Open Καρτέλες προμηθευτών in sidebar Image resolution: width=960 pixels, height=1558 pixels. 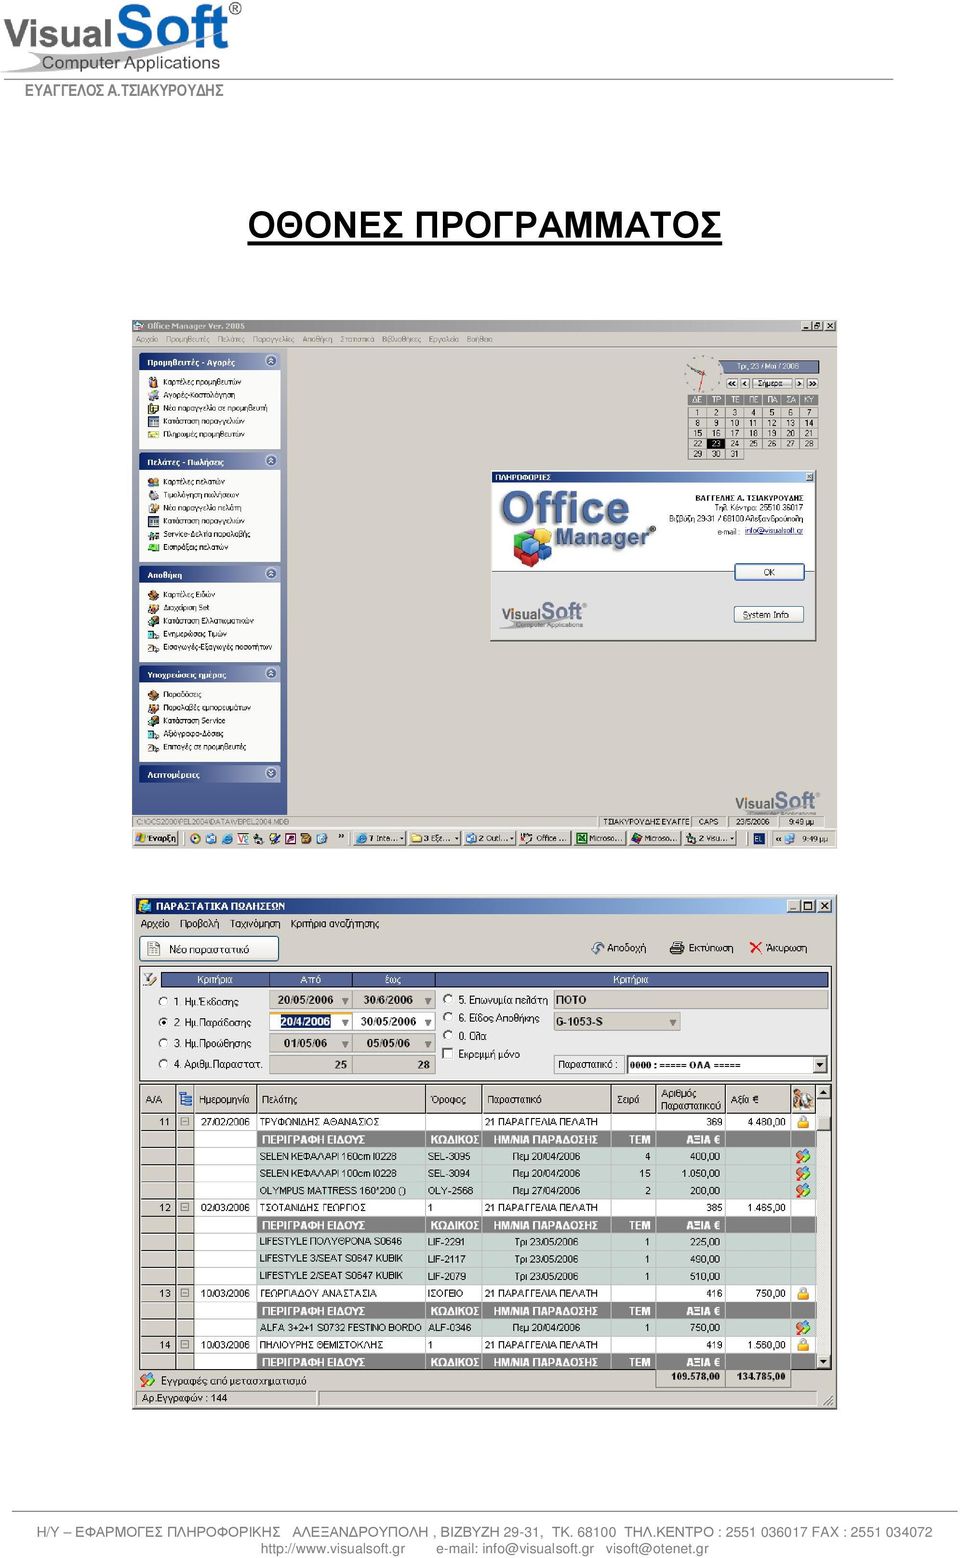click(x=202, y=382)
